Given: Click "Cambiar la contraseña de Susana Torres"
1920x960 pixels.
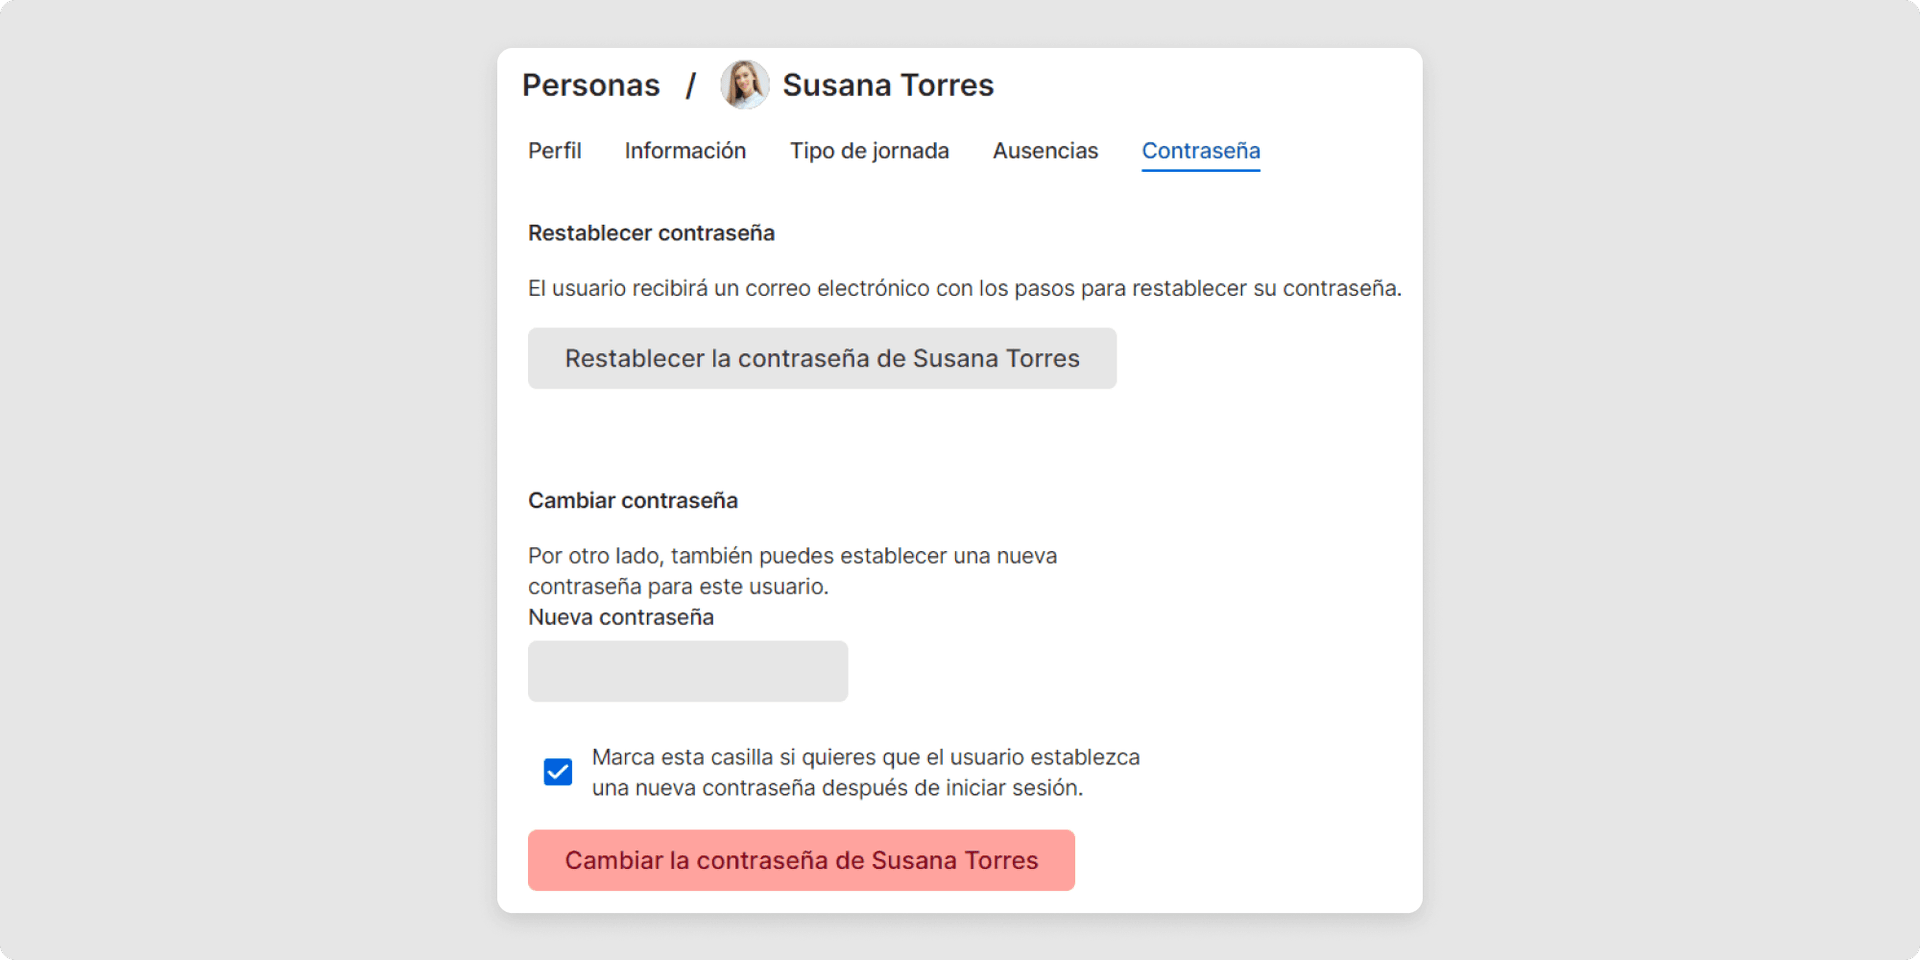Looking at the screenshot, I should tap(800, 860).
